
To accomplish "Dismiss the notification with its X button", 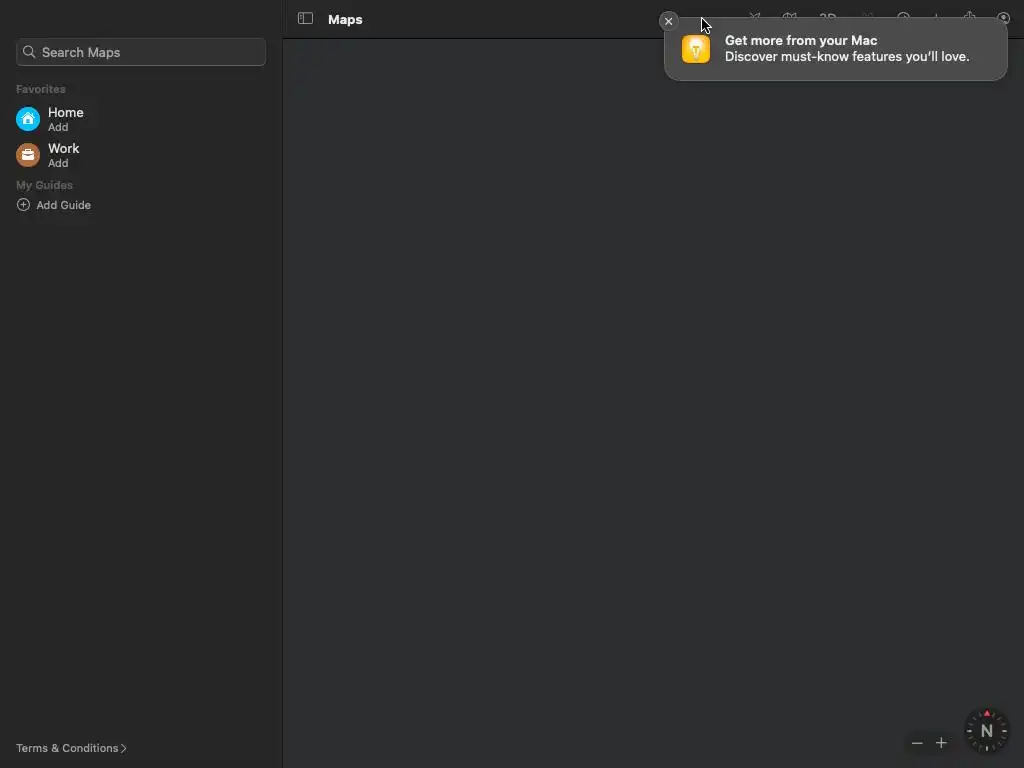I will click(668, 22).
